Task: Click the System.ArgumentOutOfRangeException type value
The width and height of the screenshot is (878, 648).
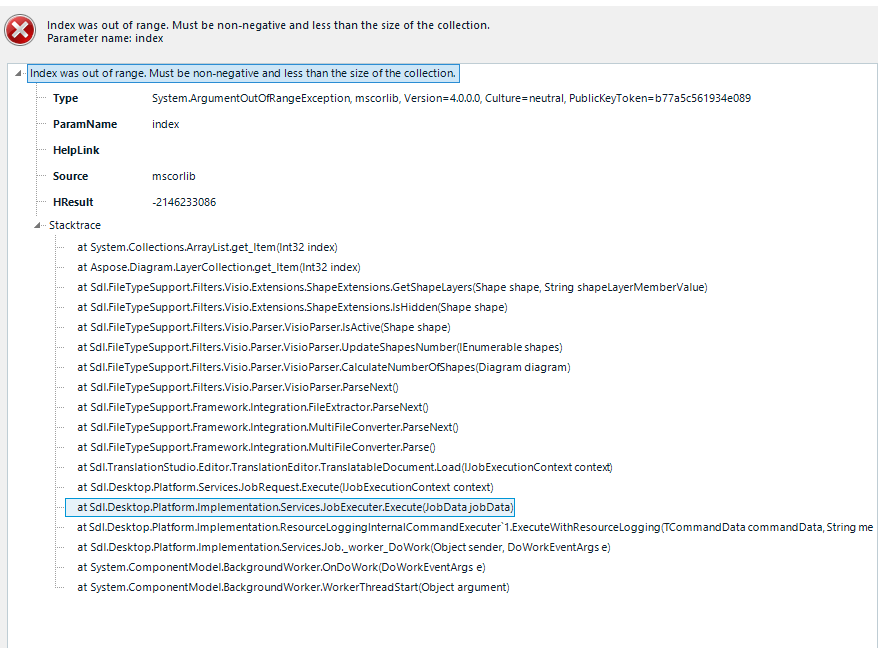Action: 450,98
